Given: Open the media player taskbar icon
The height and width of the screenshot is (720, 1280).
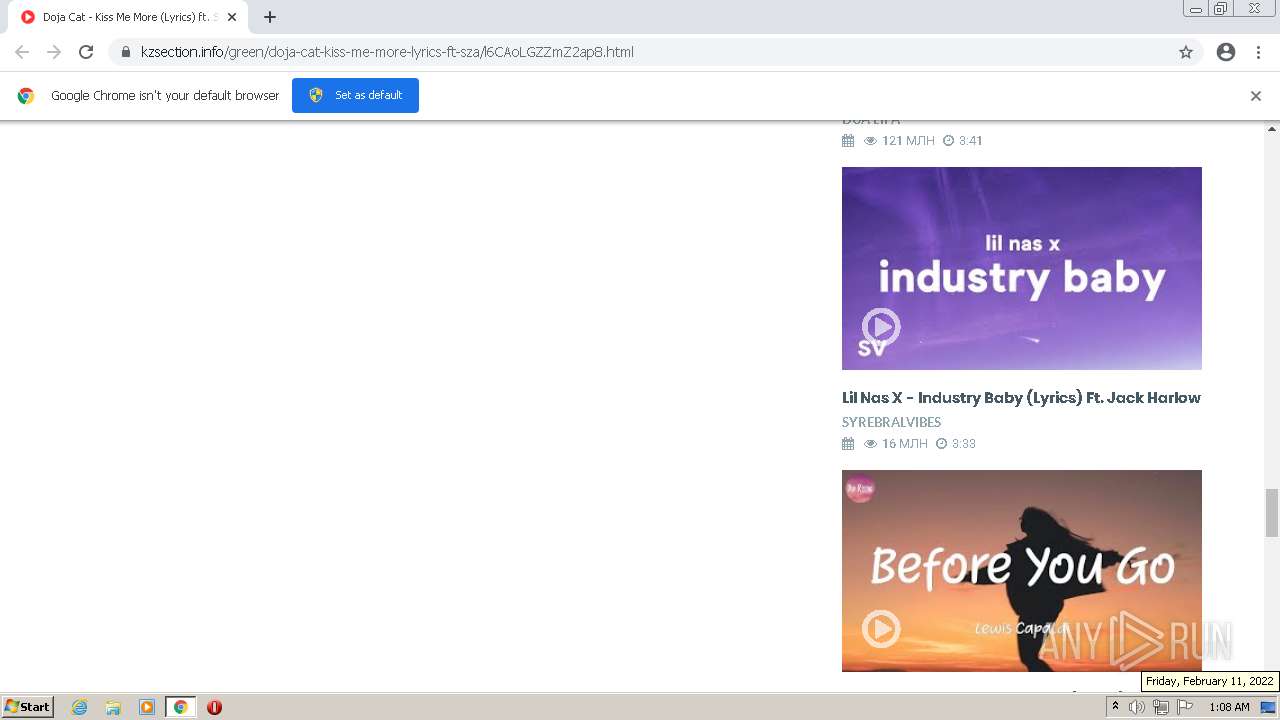Looking at the screenshot, I should pyautogui.click(x=147, y=707).
